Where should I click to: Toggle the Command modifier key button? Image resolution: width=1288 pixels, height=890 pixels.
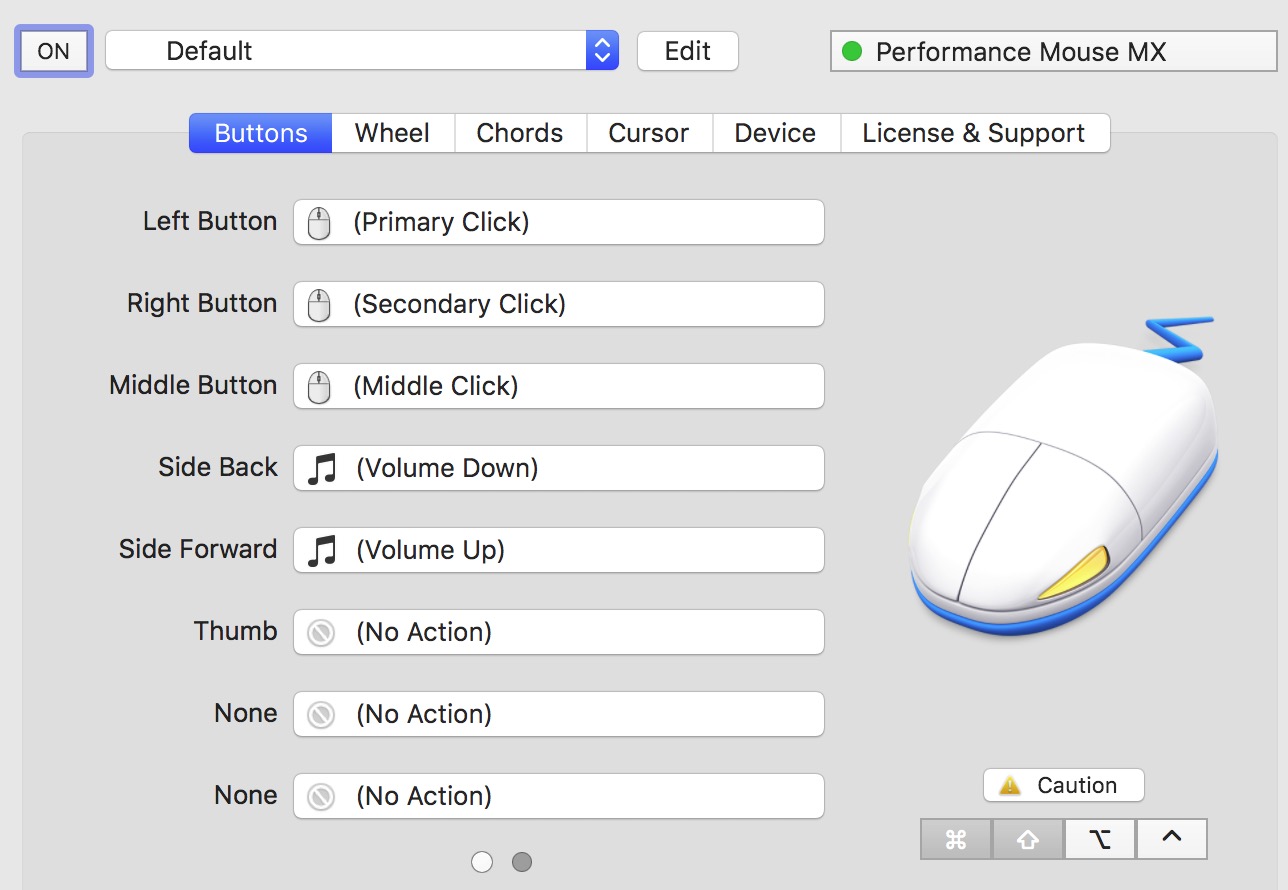[x=956, y=840]
